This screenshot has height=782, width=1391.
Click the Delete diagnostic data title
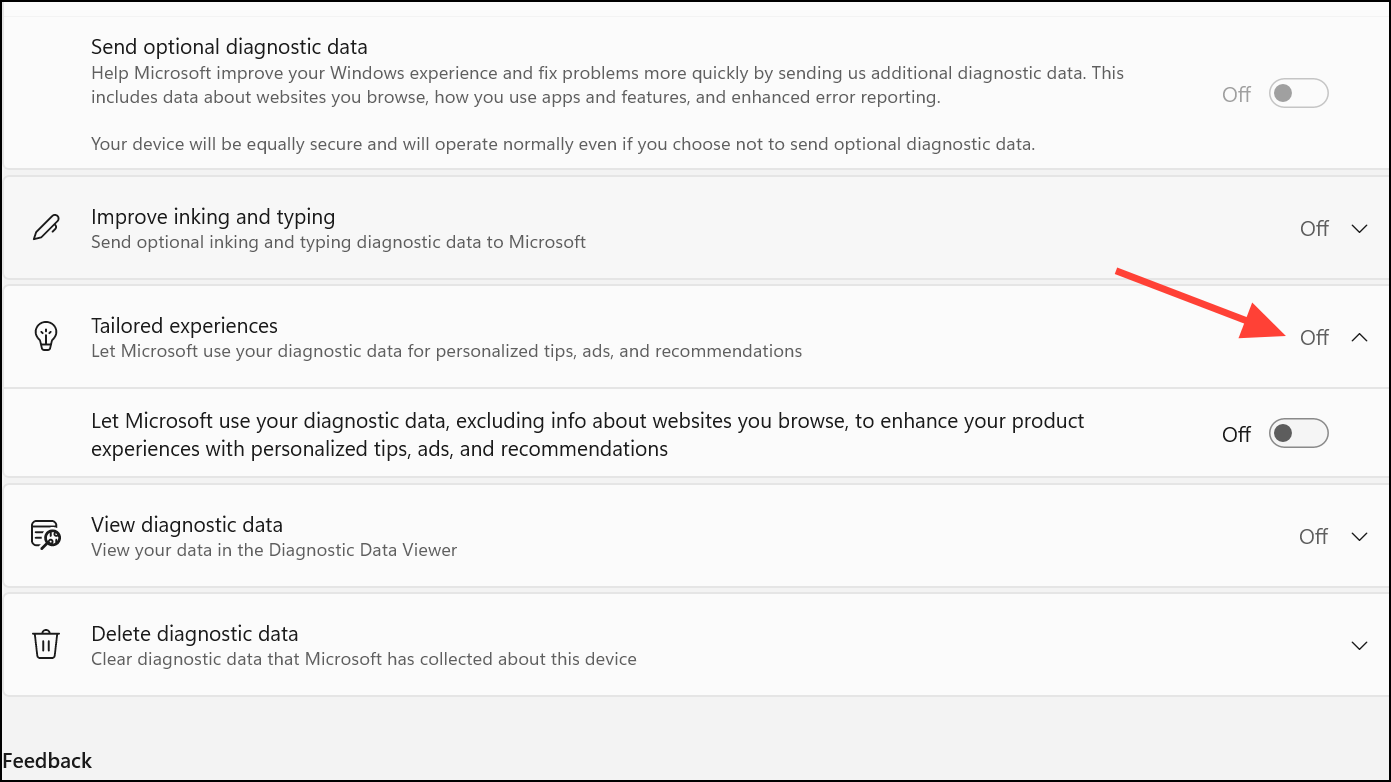[194, 634]
